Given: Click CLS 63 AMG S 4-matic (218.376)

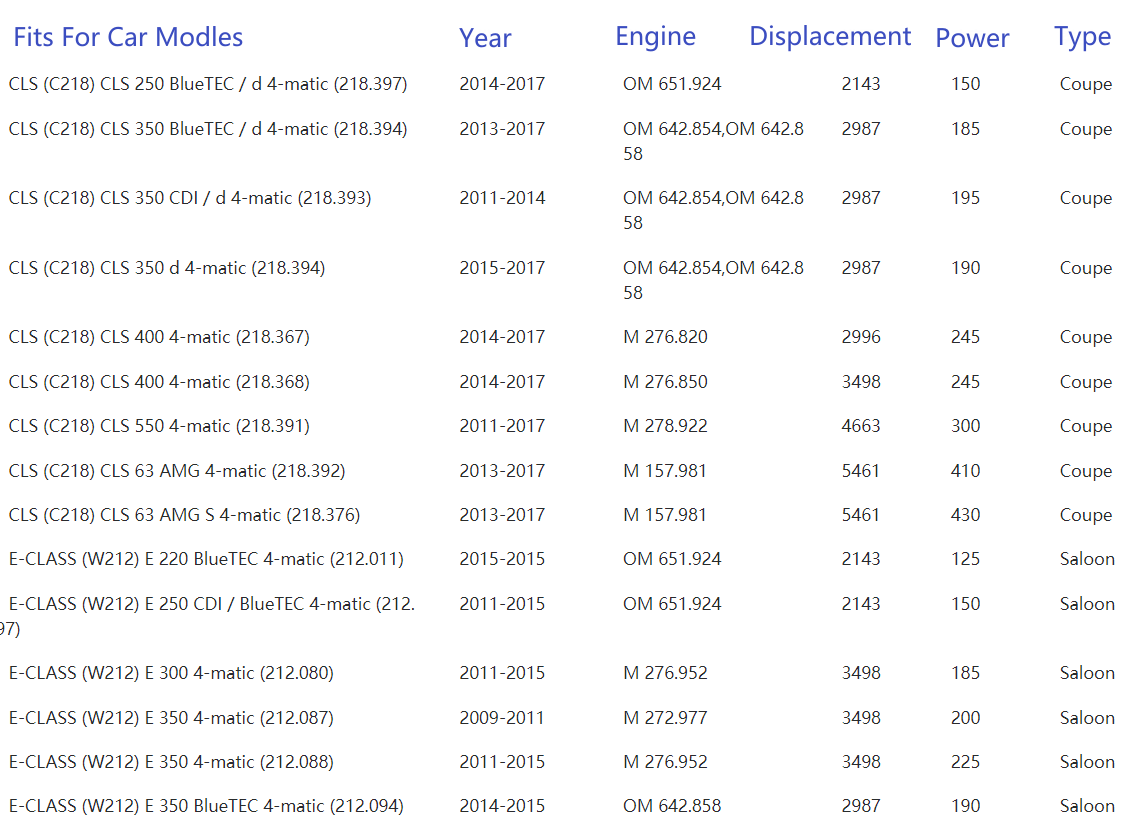Looking at the screenshot, I should [184, 515].
